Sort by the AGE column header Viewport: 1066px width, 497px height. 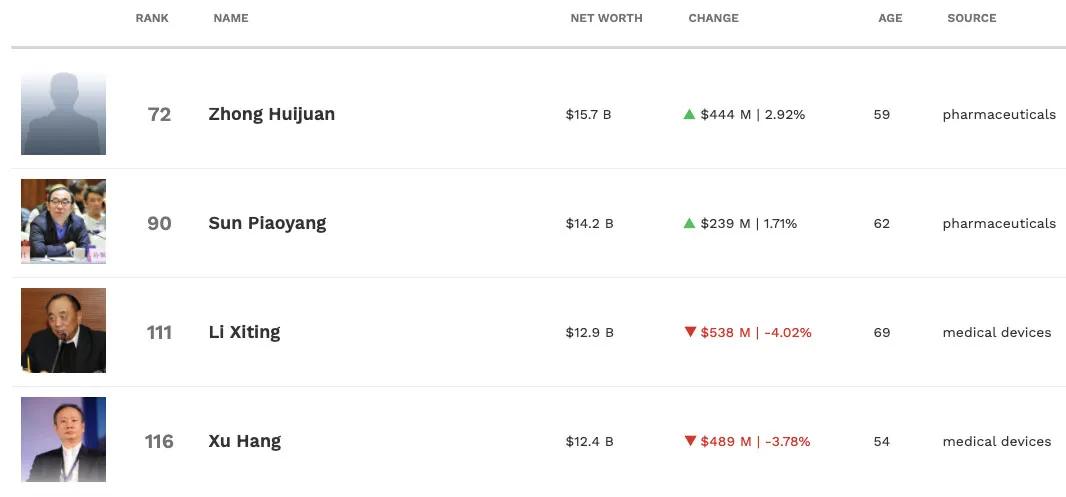pos(890,18)
